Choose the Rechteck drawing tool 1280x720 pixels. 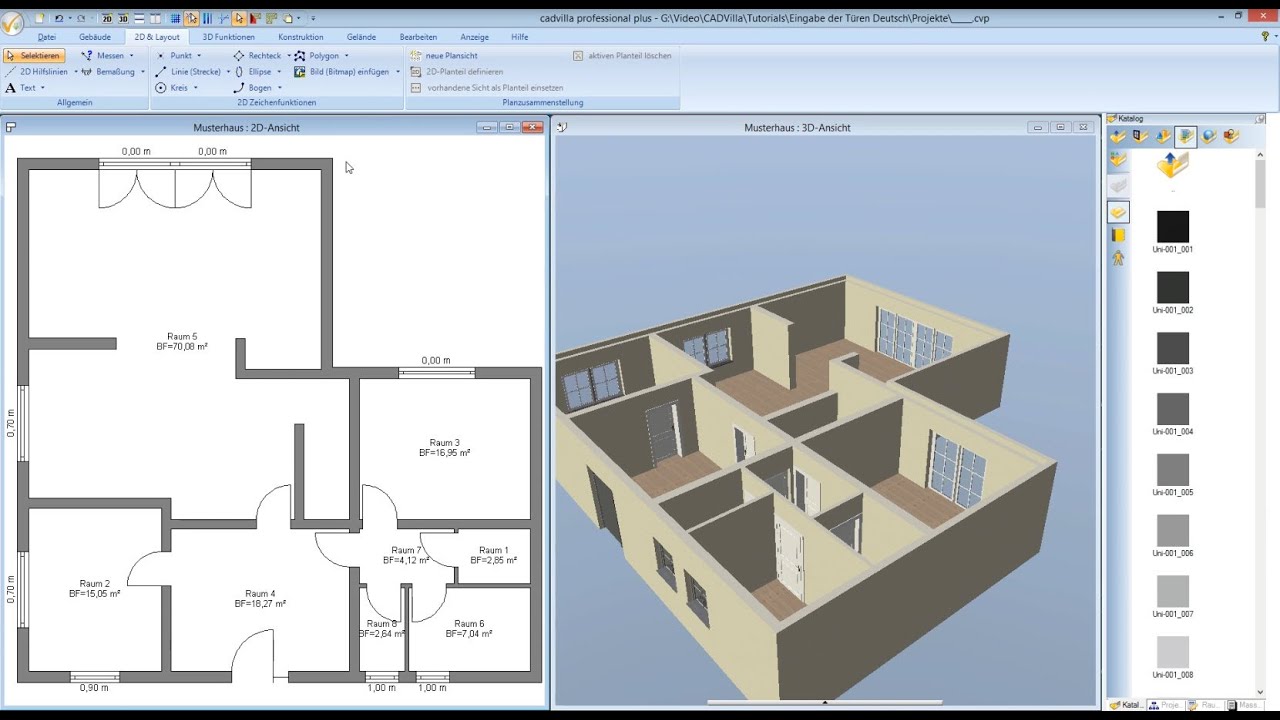[x=257, y=56]
